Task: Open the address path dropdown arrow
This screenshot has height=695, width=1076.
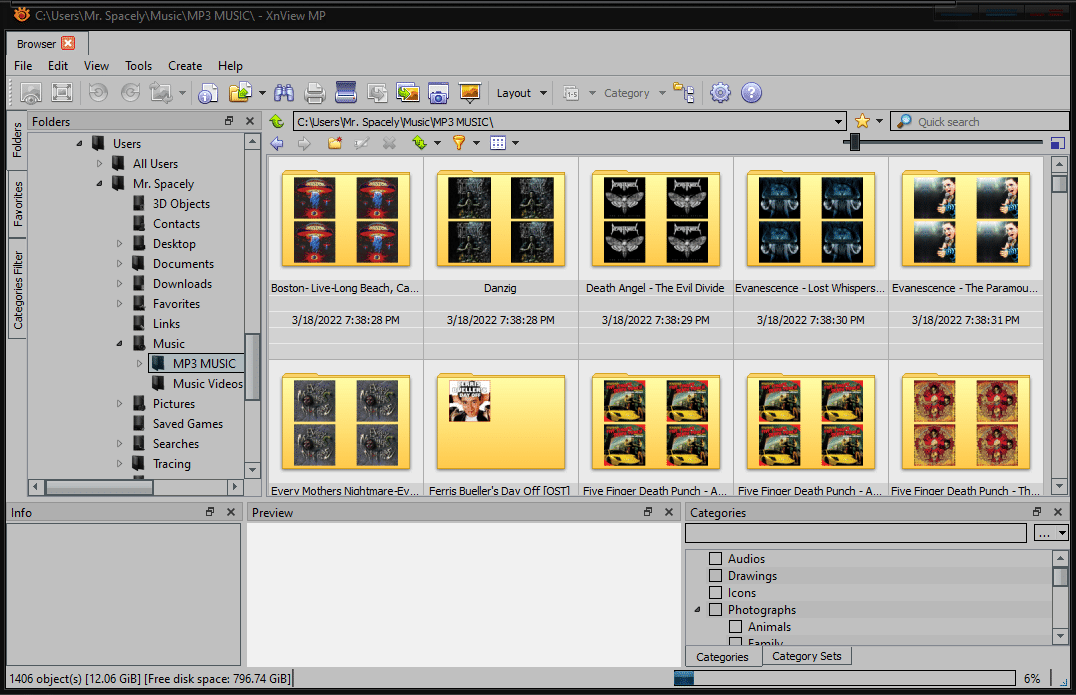Action: point(839,122)
